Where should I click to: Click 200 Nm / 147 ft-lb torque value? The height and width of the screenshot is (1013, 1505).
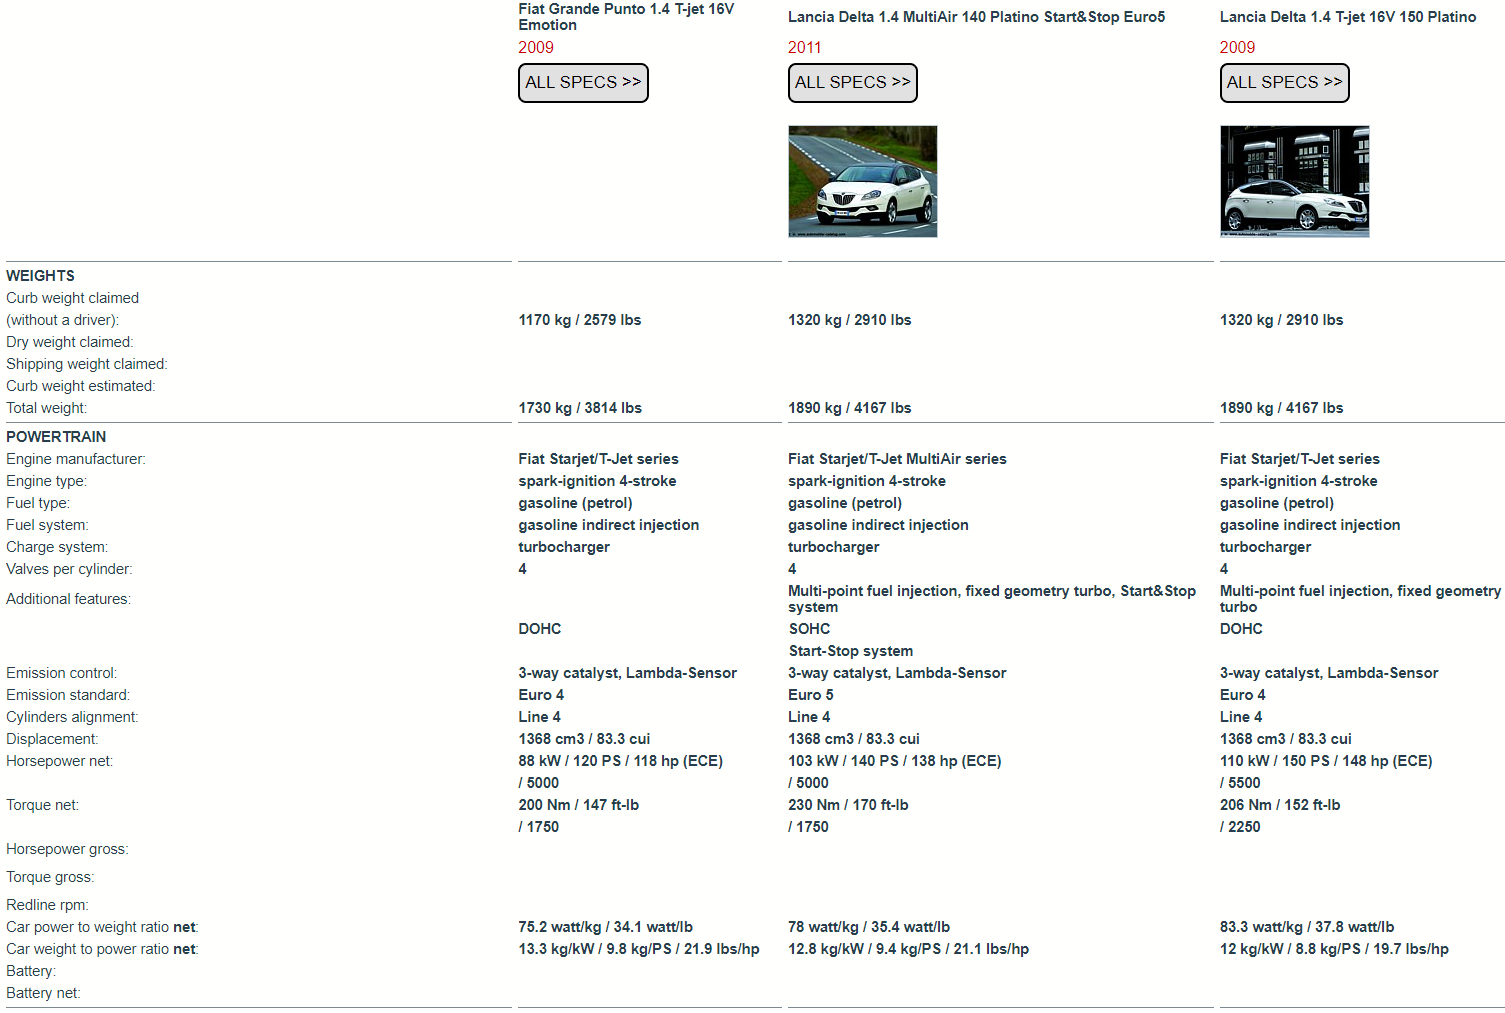click(578, 805)
